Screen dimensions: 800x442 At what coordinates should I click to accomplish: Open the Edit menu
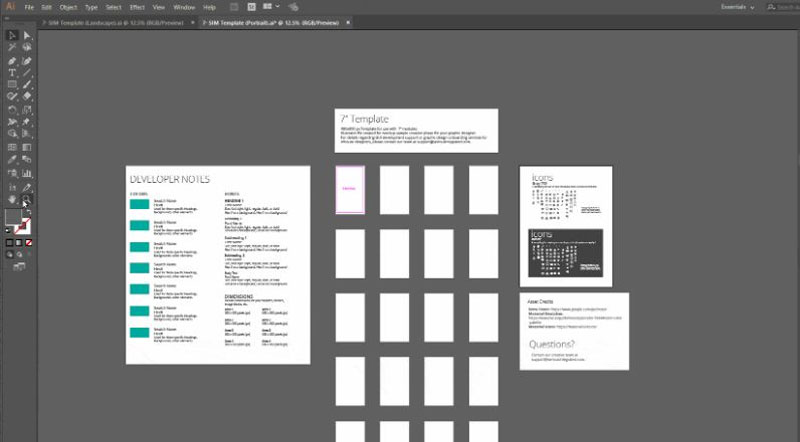click(x=46, y=7)
